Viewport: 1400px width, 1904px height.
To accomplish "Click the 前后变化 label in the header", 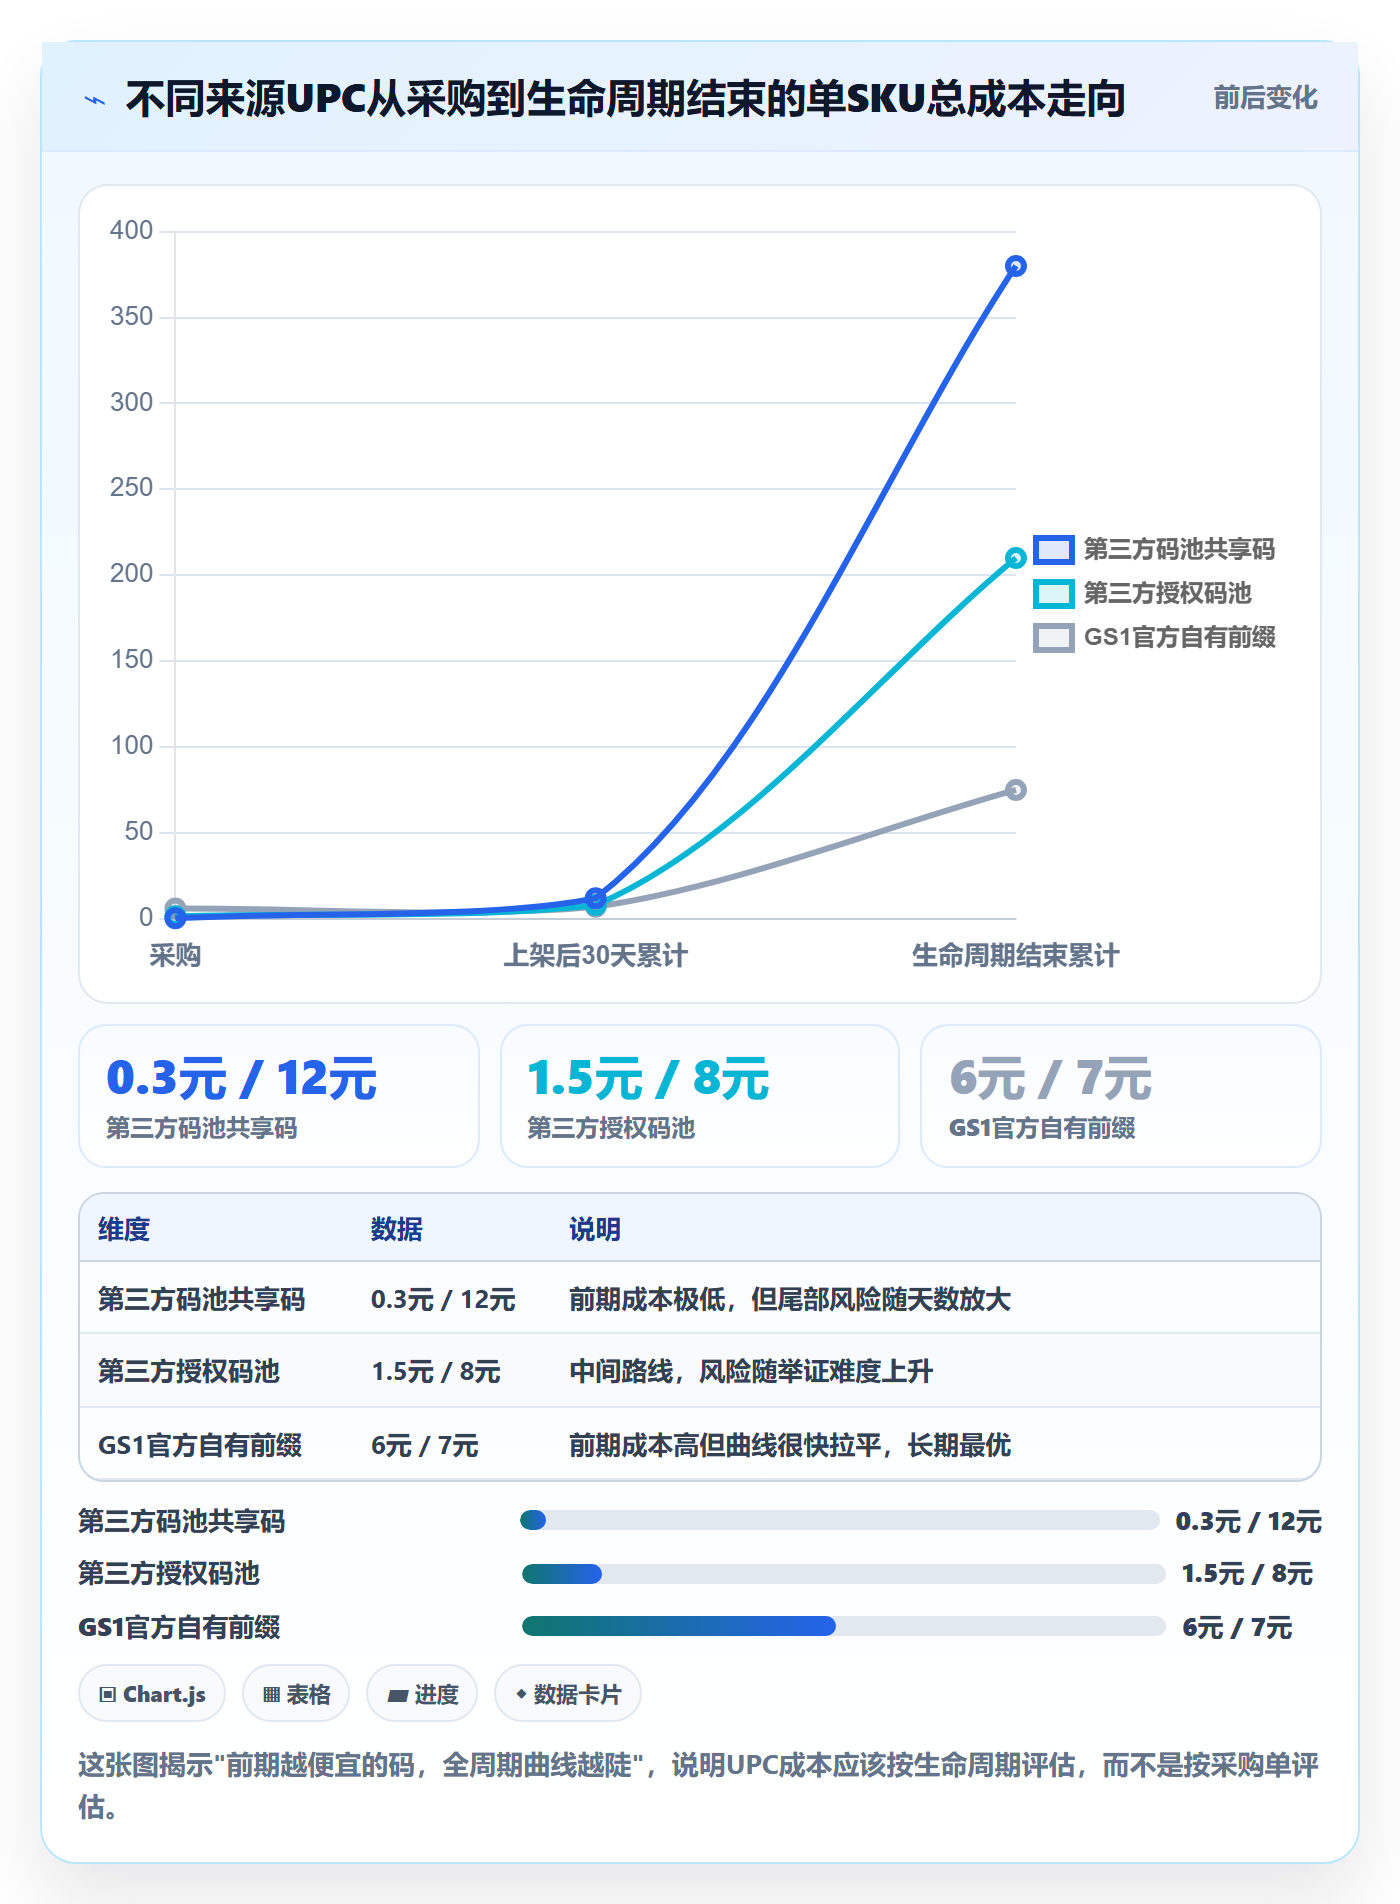I will (1265, 98).
